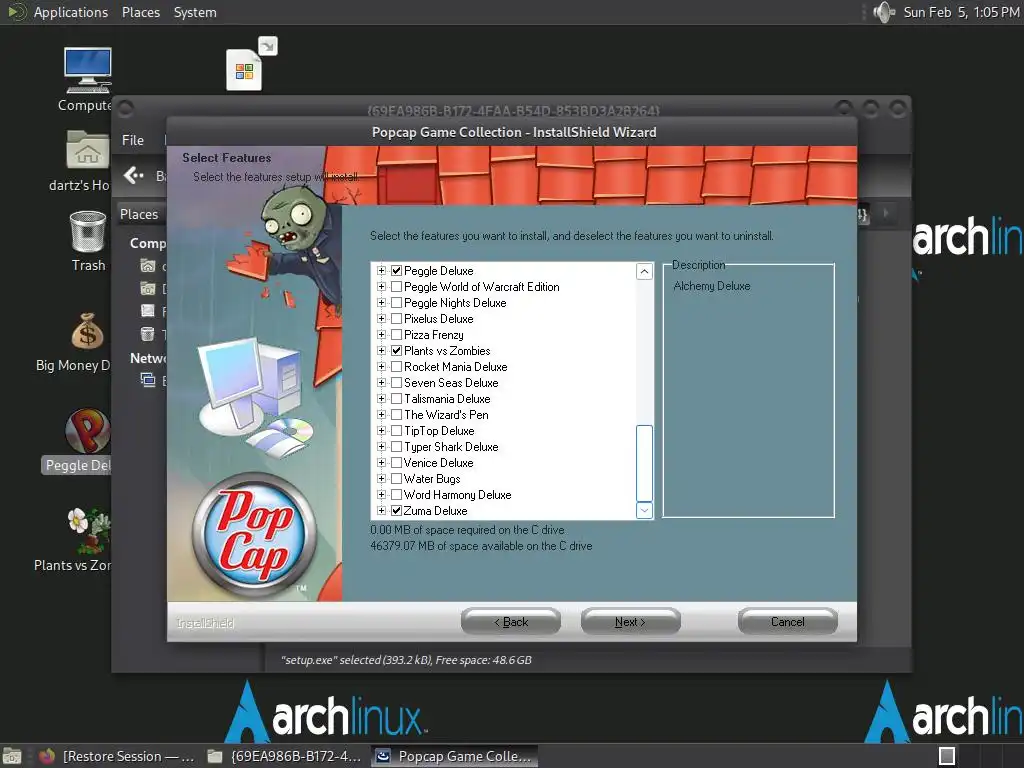The width and height of the screenshot is (1024, 768).
Task: Check the Rocket Mania Deluxe checkbox
Action: (x=396, y=366)
